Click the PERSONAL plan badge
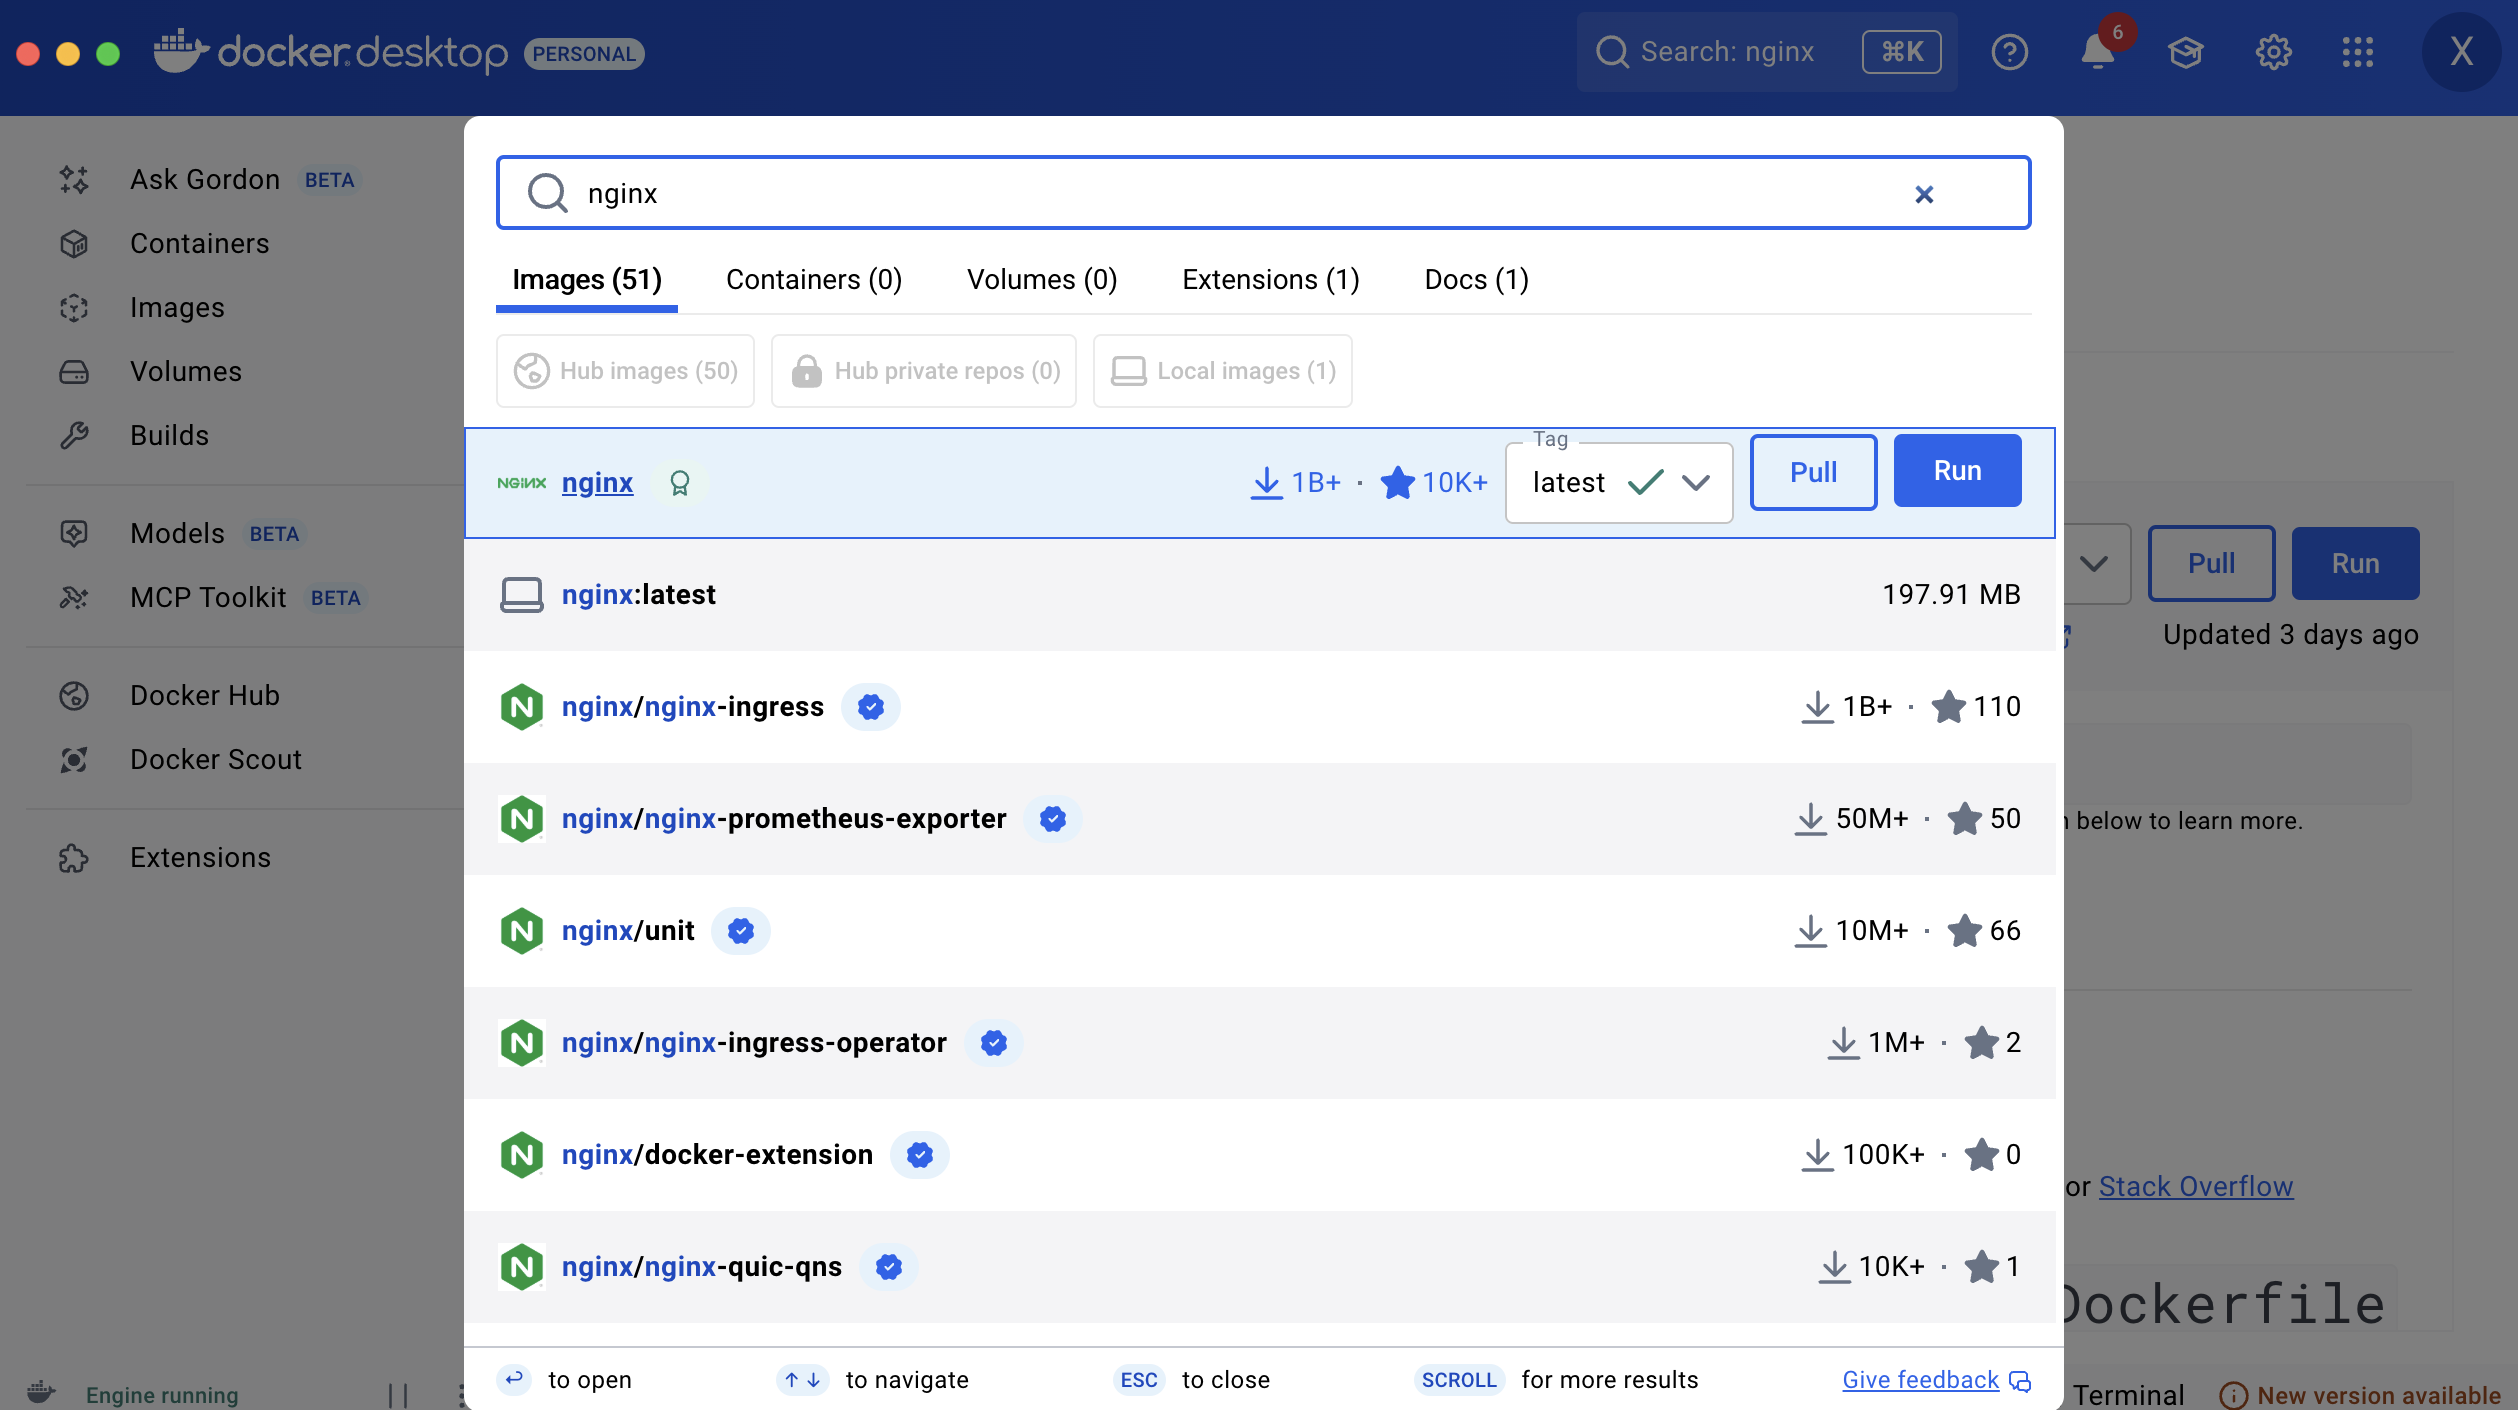Viewport: 2518px width, 1410px height. point(584,54)
